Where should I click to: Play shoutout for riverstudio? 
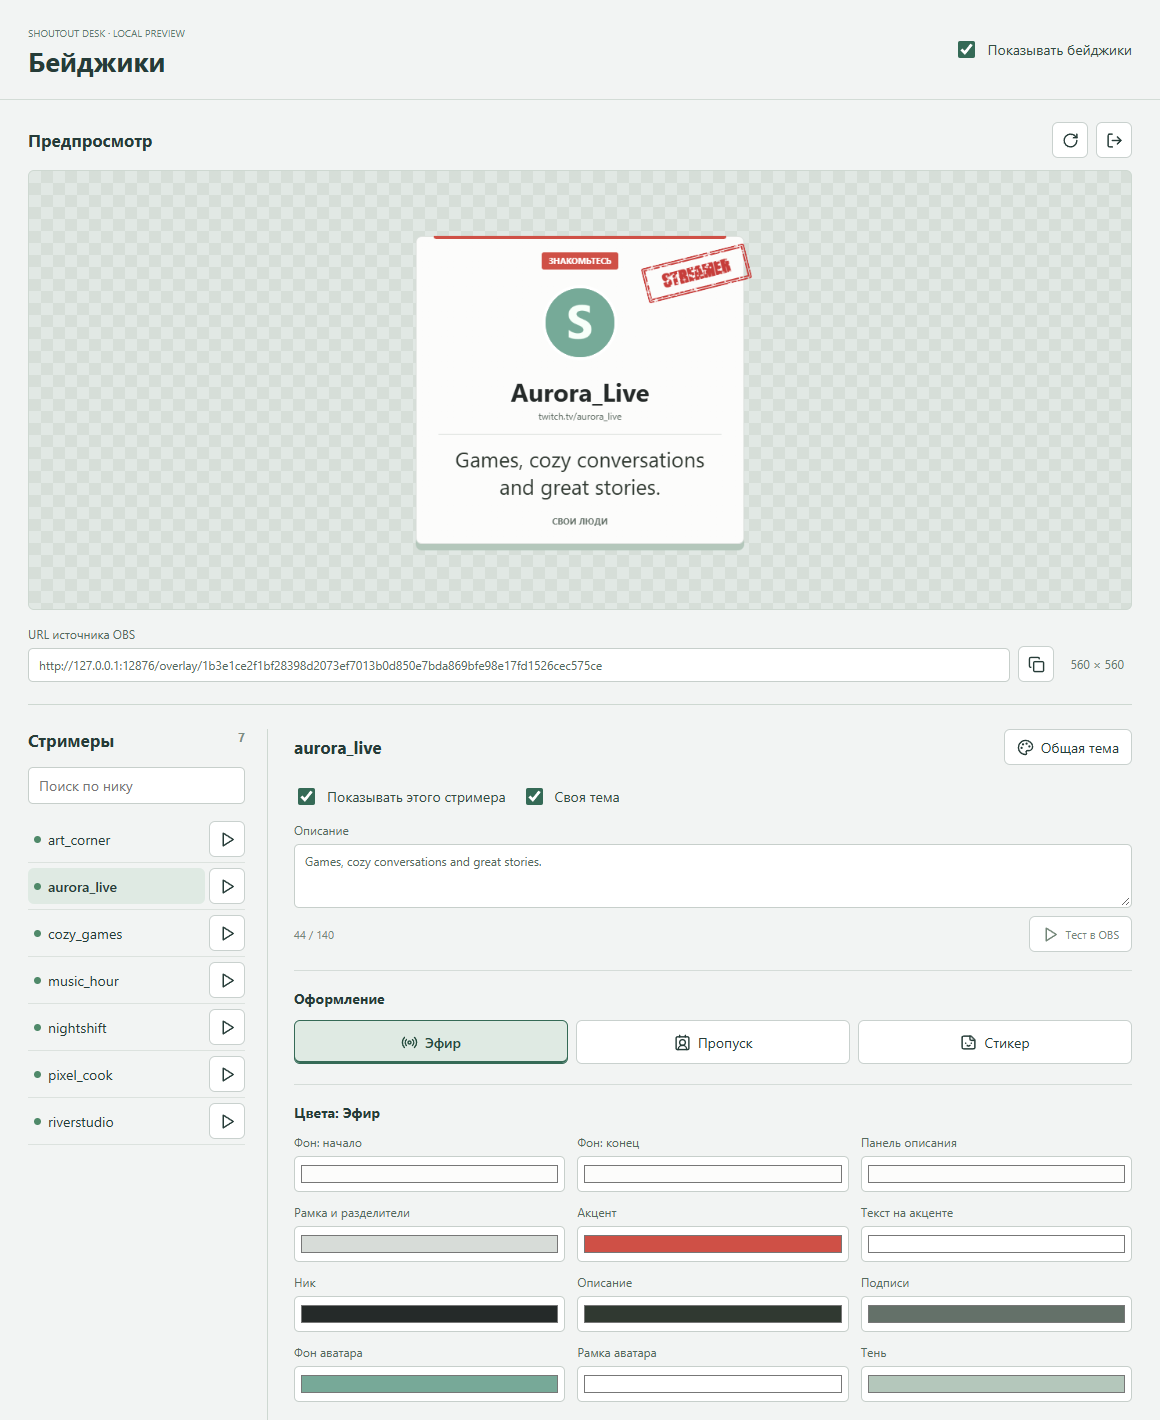[x=227, y=1122]
